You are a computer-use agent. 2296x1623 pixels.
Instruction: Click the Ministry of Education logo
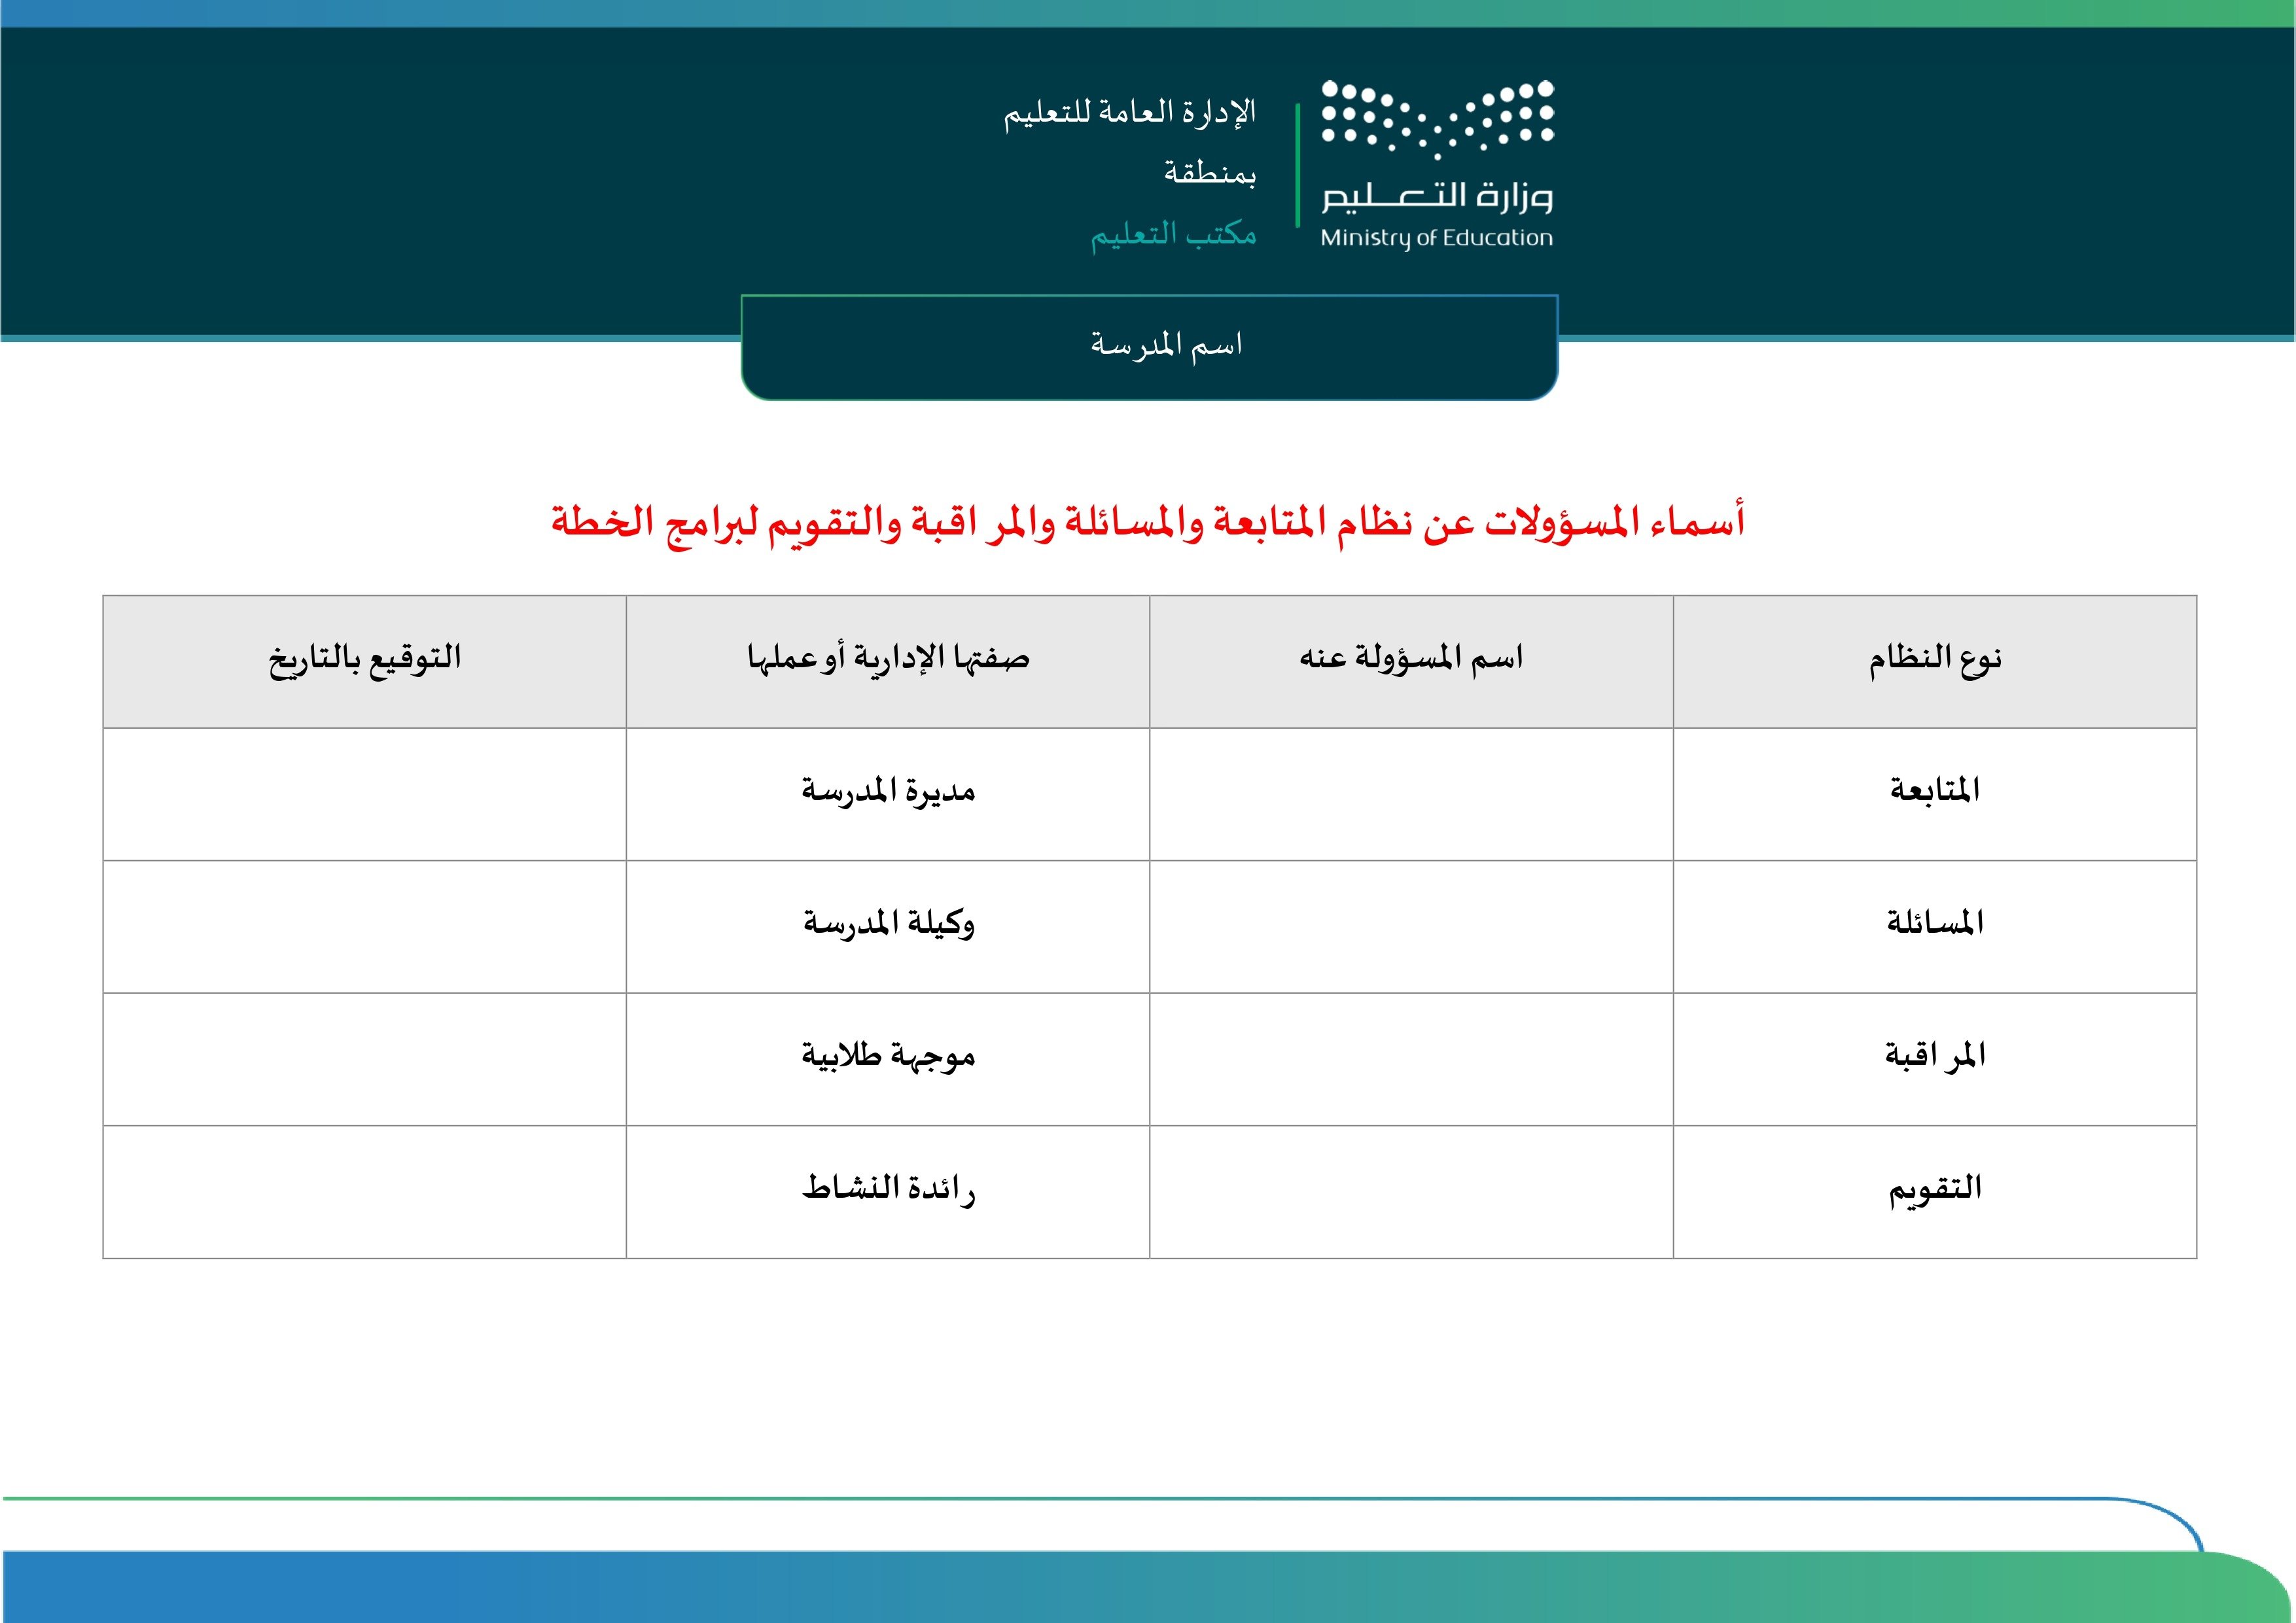point(1437,165)
